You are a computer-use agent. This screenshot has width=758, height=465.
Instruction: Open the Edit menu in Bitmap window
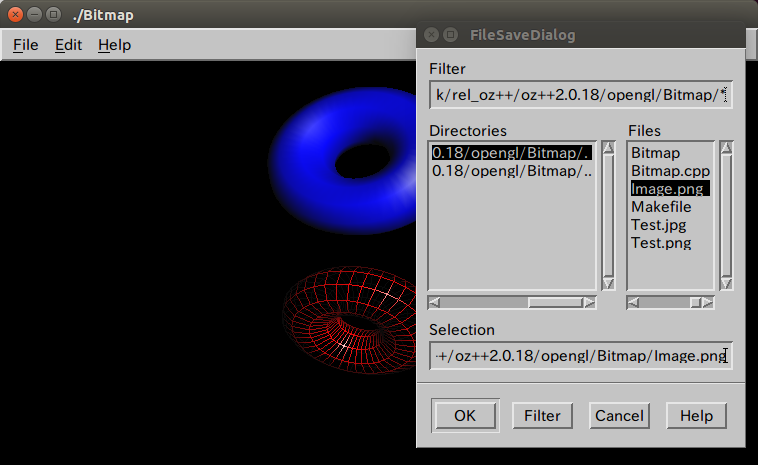68,45
